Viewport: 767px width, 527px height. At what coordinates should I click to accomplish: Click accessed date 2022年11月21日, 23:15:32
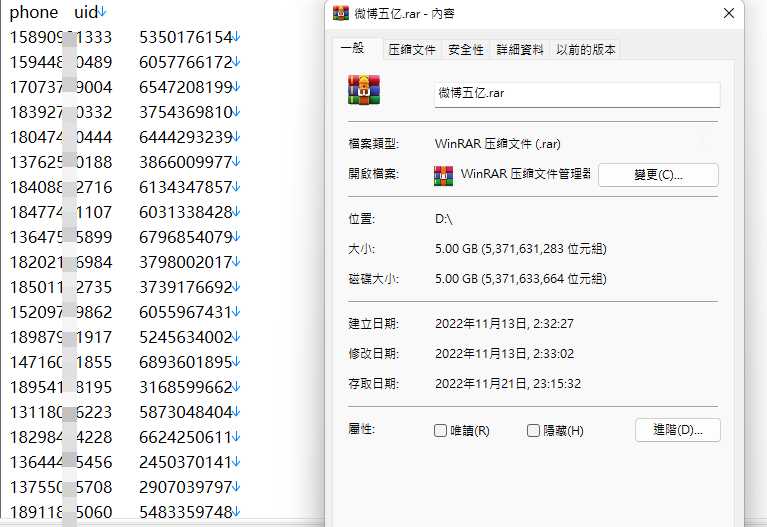[508, 384]
